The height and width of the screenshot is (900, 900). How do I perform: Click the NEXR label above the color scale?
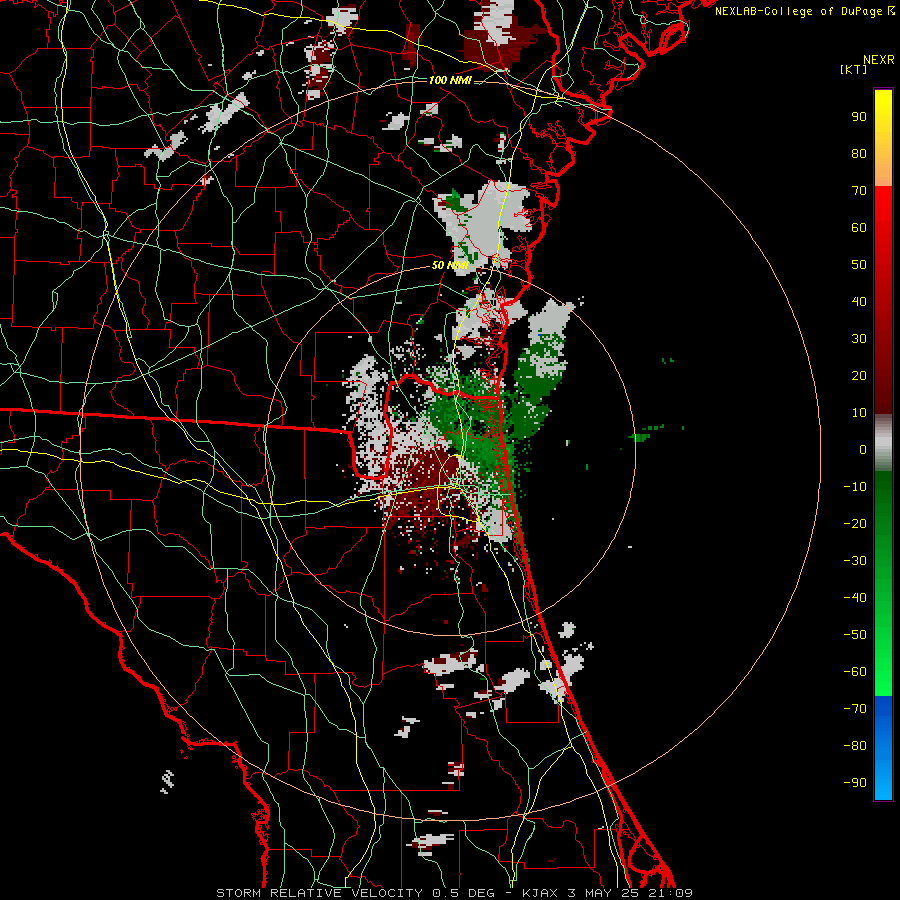[879, 60]
